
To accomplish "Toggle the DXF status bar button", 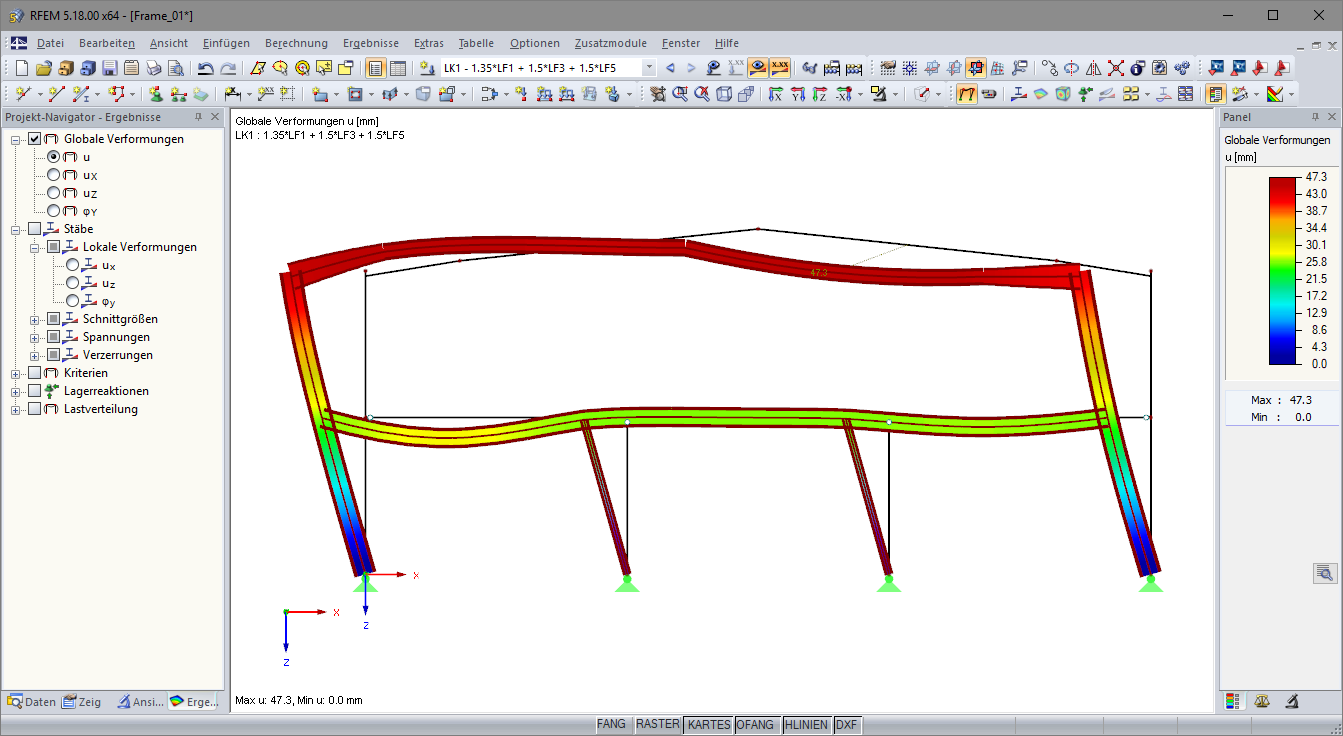I will click(x=846, y=724).
